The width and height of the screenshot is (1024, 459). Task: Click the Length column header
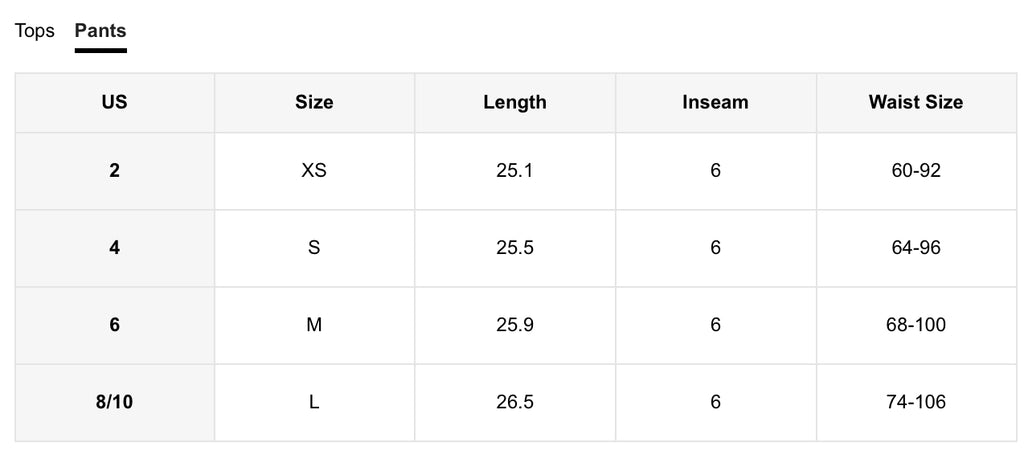[514, 102]
